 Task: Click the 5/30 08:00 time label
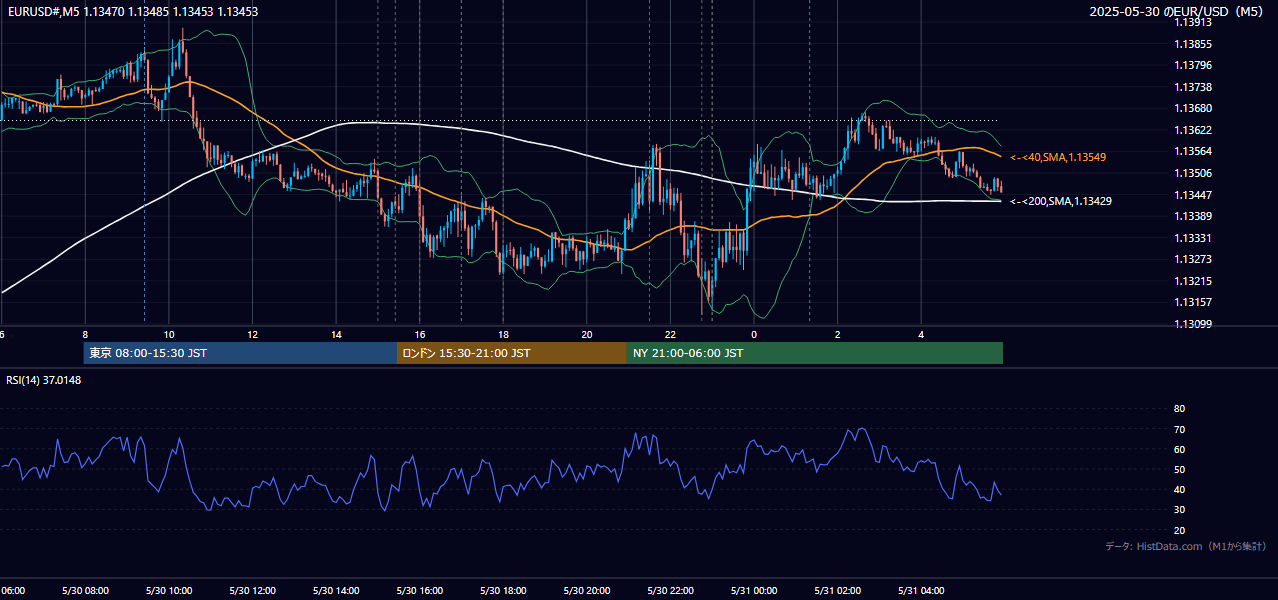pyautogui.click(x=85, y=591)
